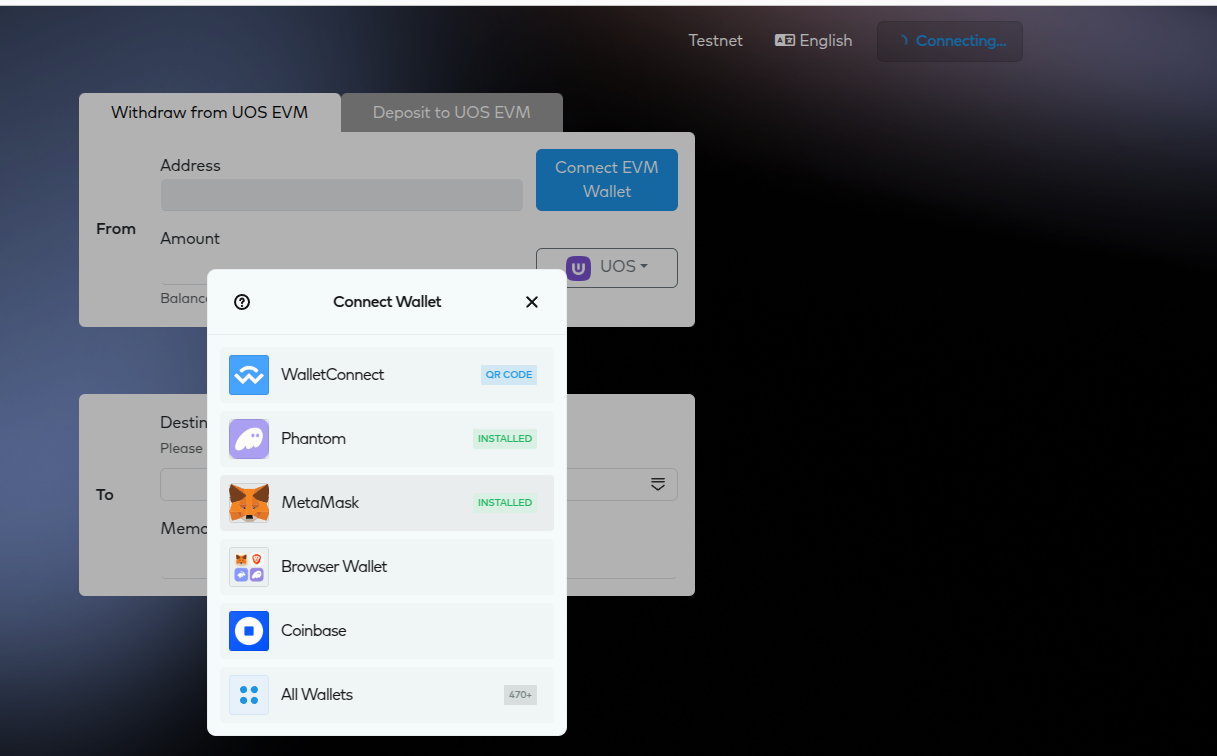Click the To label

pos(105,495)
